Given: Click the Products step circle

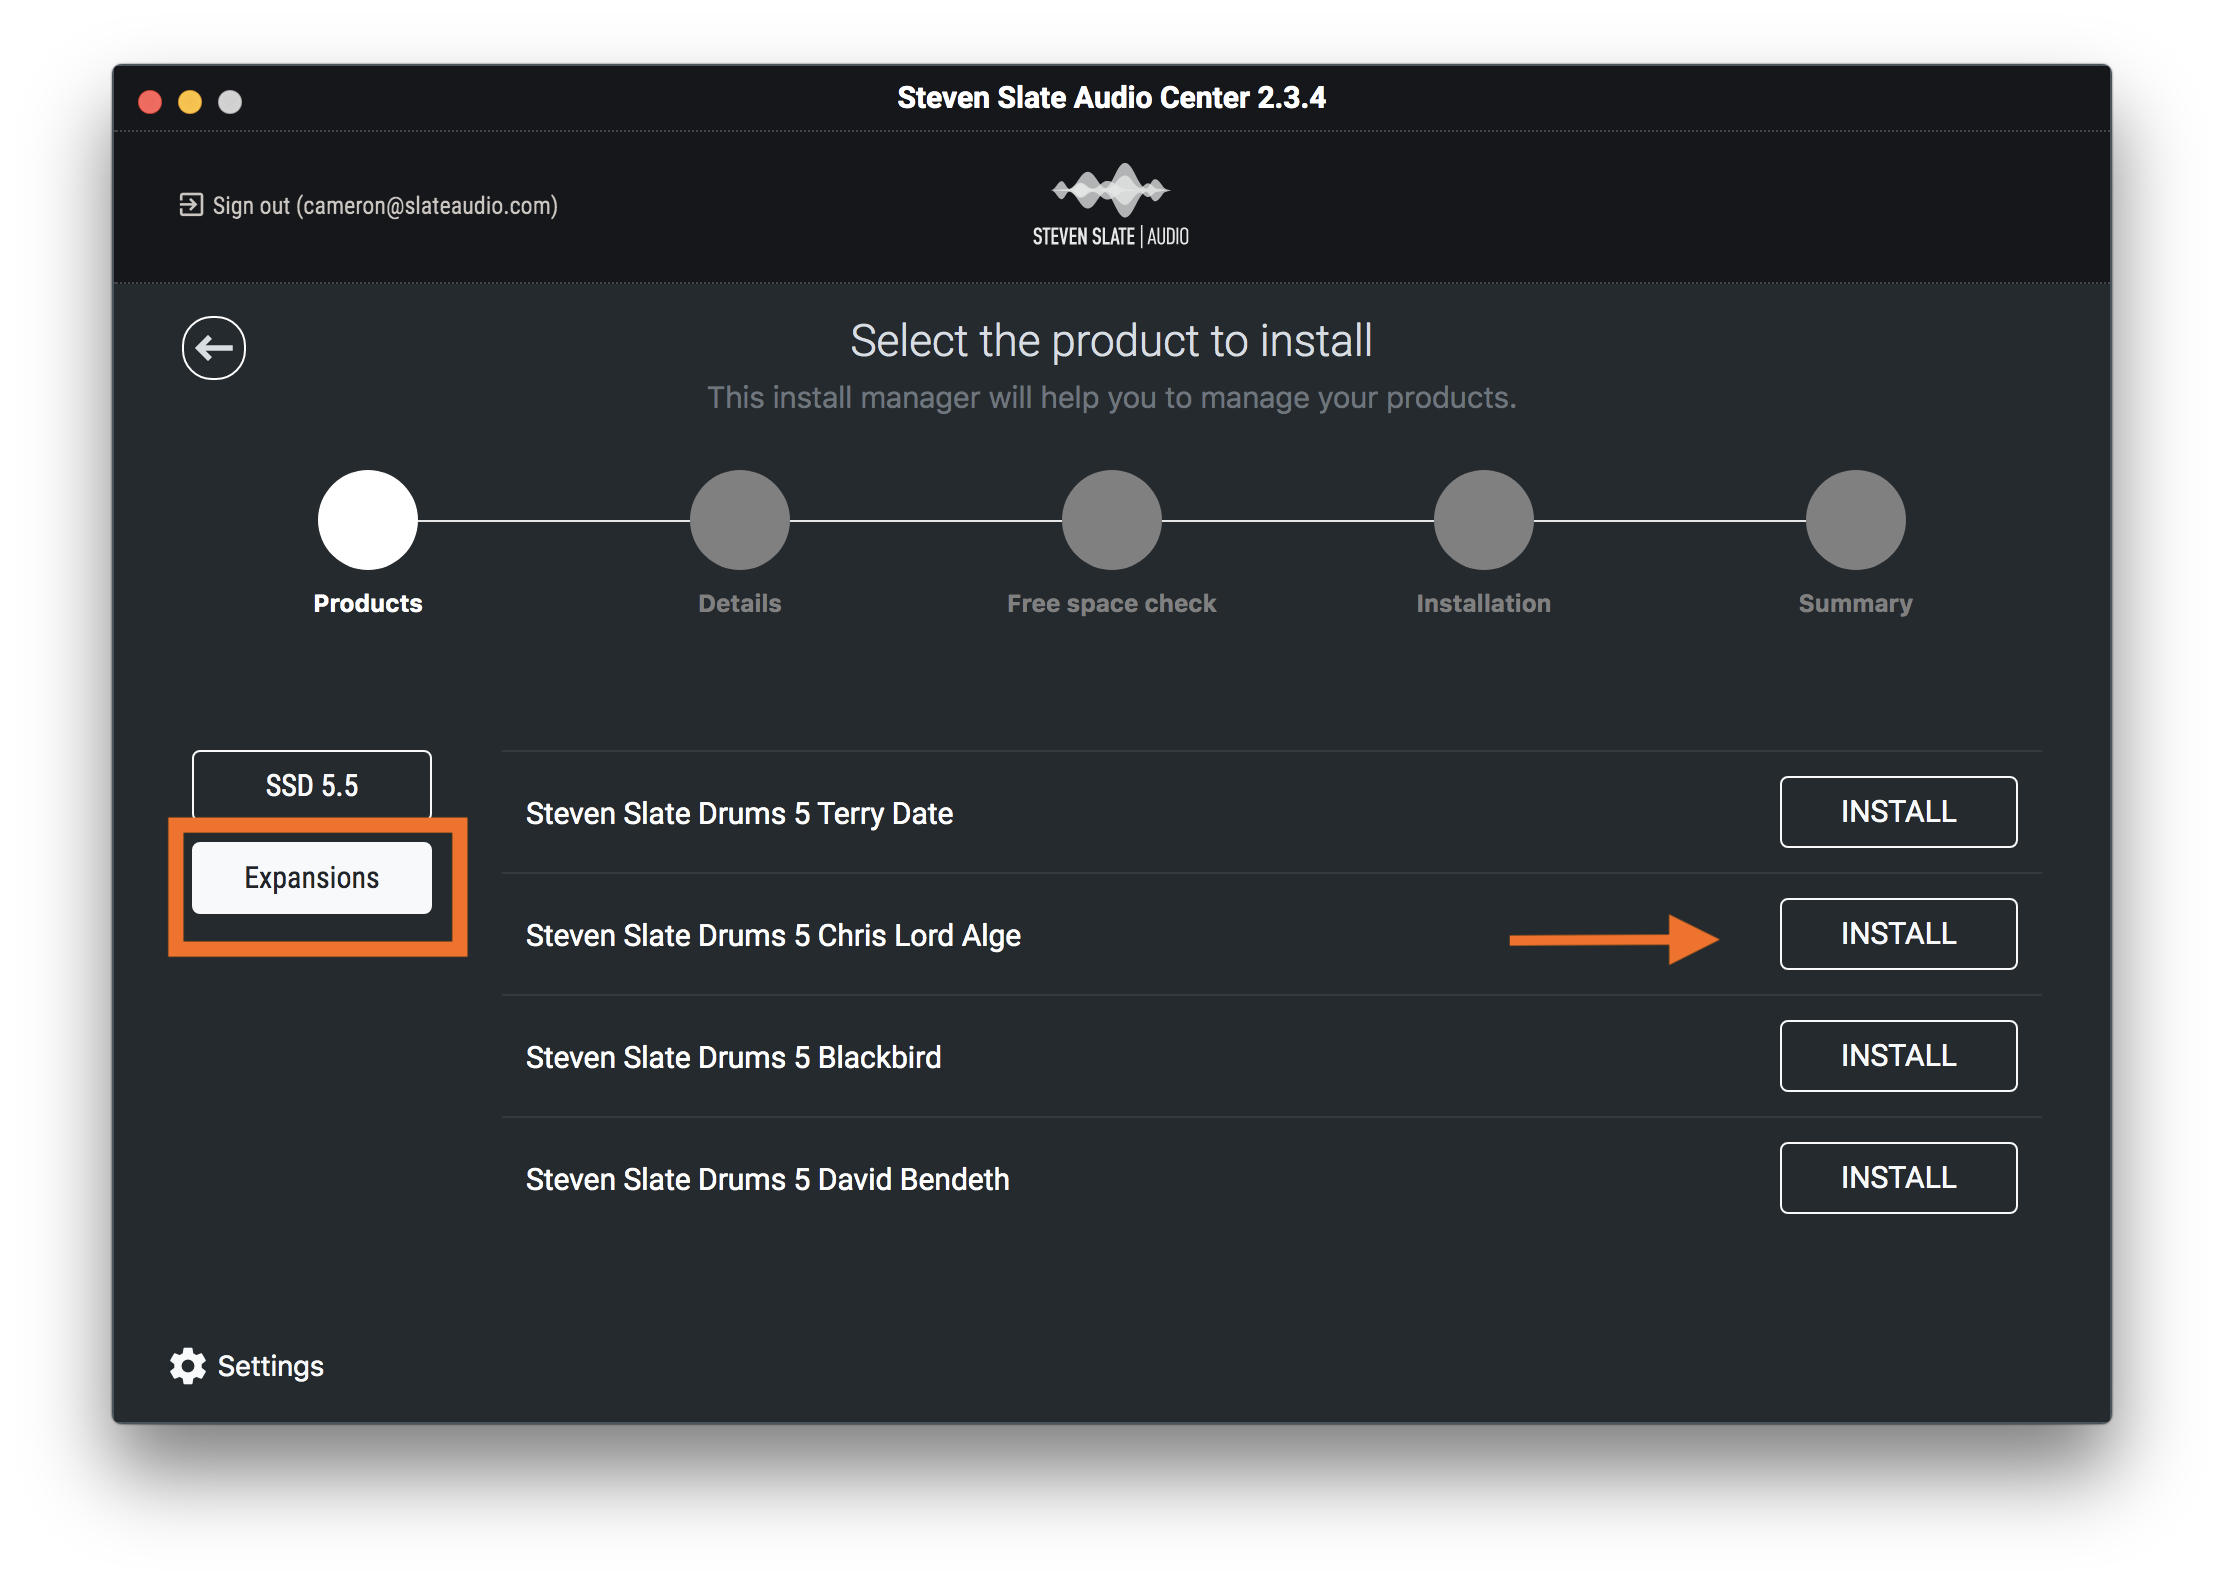Looking at the screenshot, I should (368, 520).
